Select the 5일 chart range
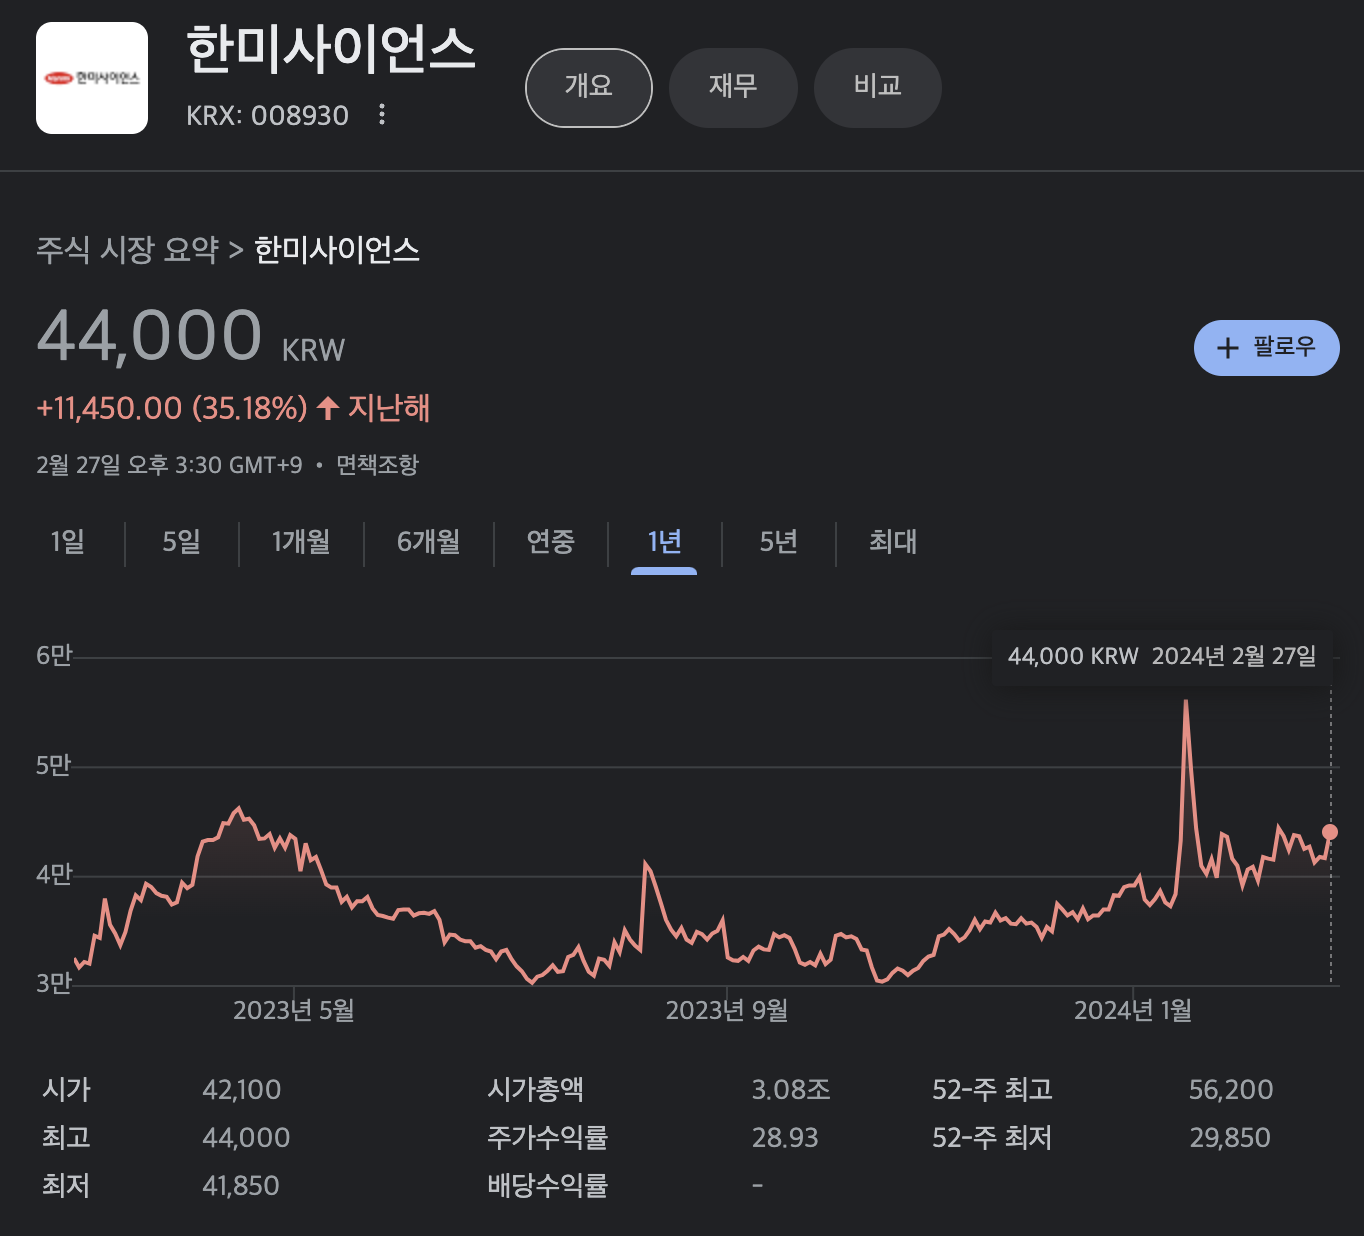This screenshot has width=1364, height=1236. pos(182,542)
